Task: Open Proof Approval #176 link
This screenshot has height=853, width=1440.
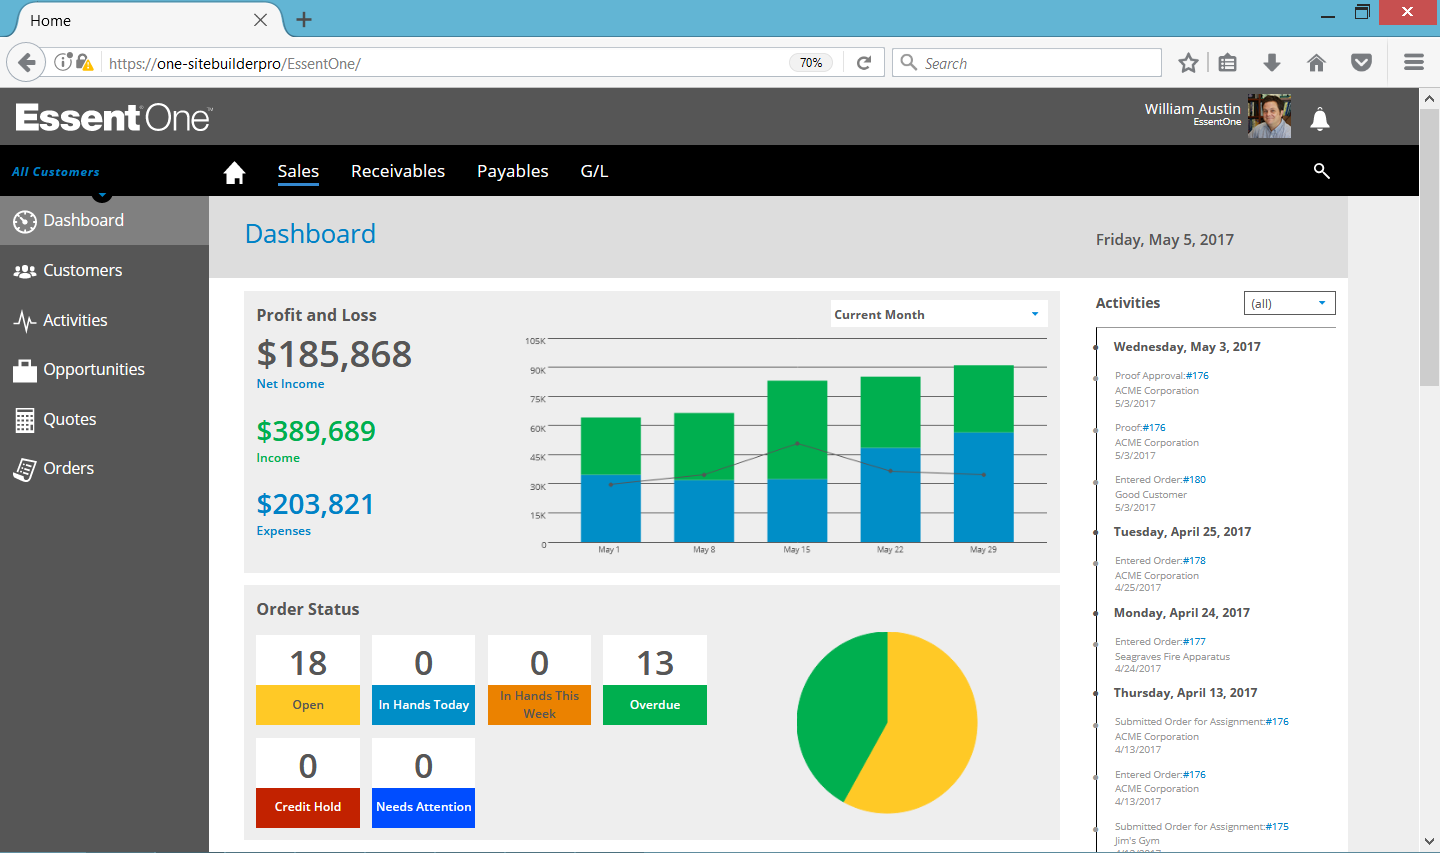Action: (1197, 376)
